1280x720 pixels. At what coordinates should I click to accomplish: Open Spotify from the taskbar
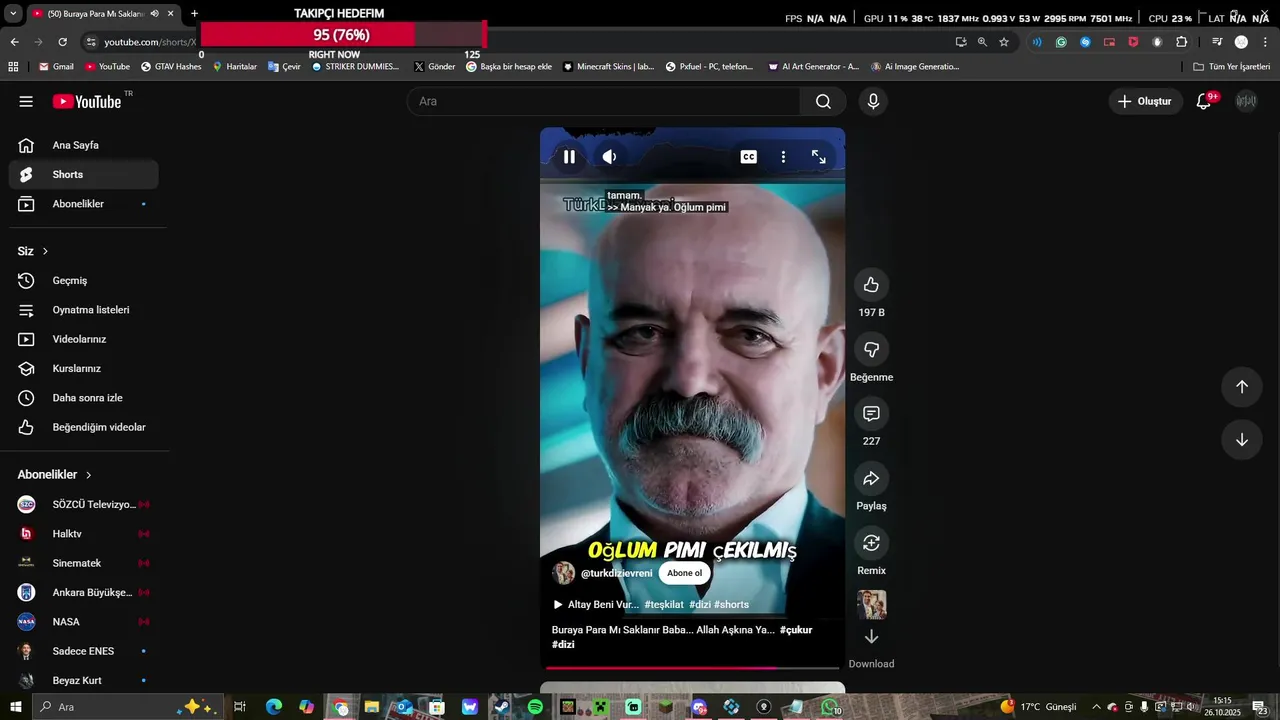535,707
